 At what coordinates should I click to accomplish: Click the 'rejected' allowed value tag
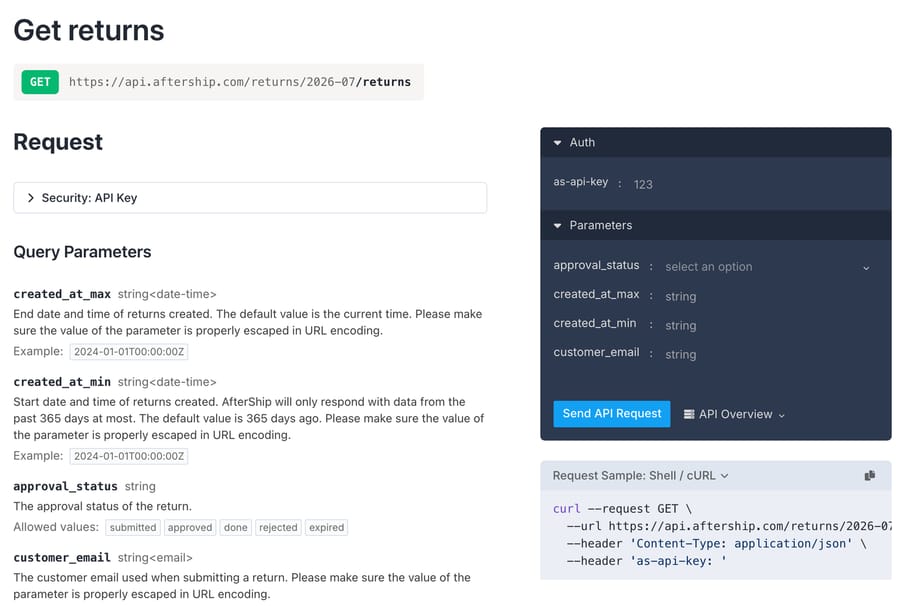[278, 527]
